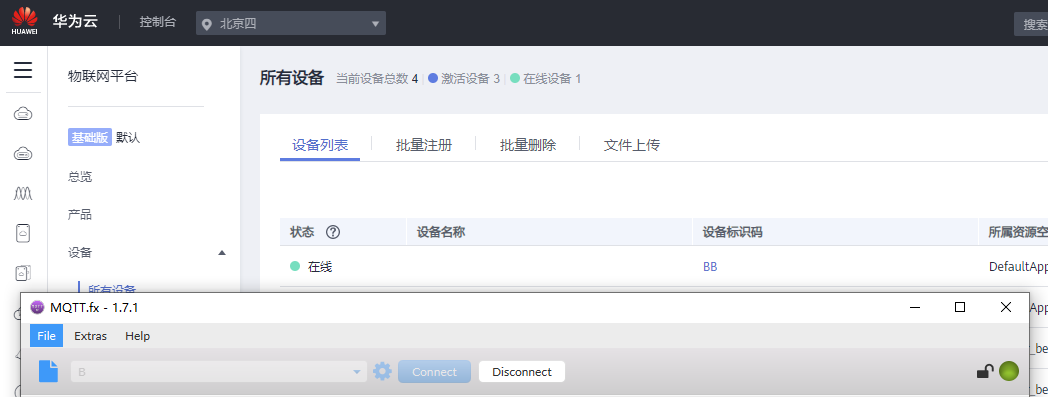Minimize the MQTT.fx window
This screenshot has height=397, width=1048.
tap(914, 307)
